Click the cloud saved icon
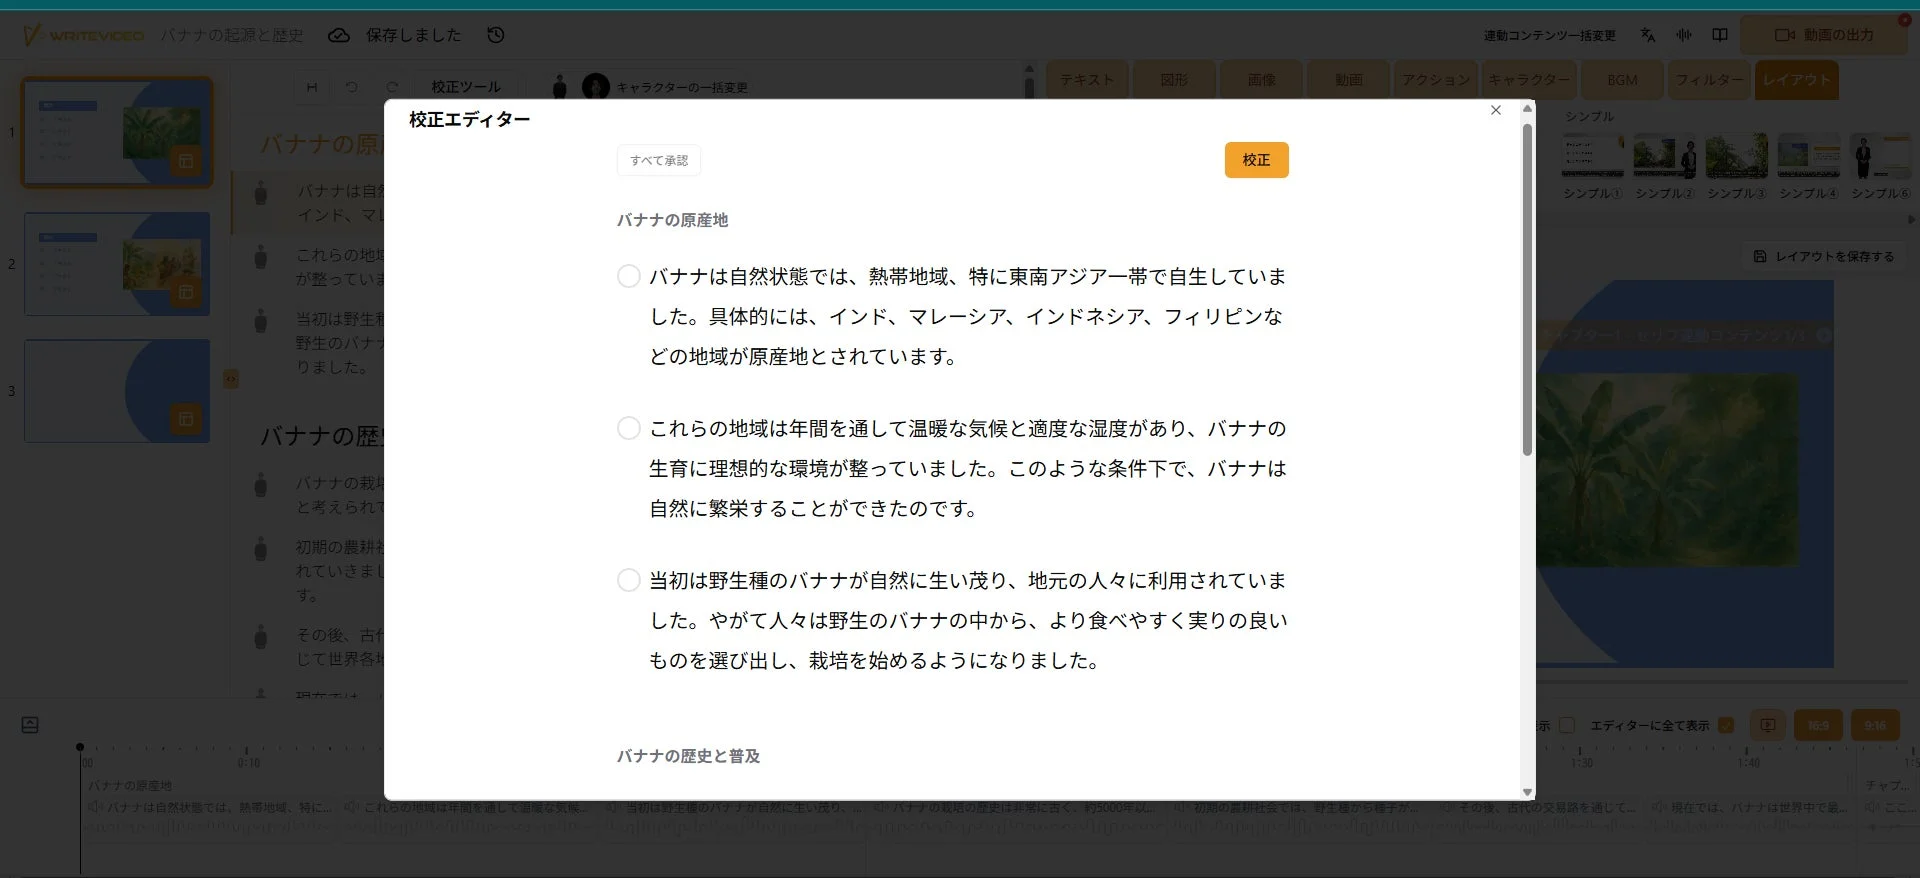This screenshot has width=1920, height=878. pyautogui.click(x=339, y=35)
